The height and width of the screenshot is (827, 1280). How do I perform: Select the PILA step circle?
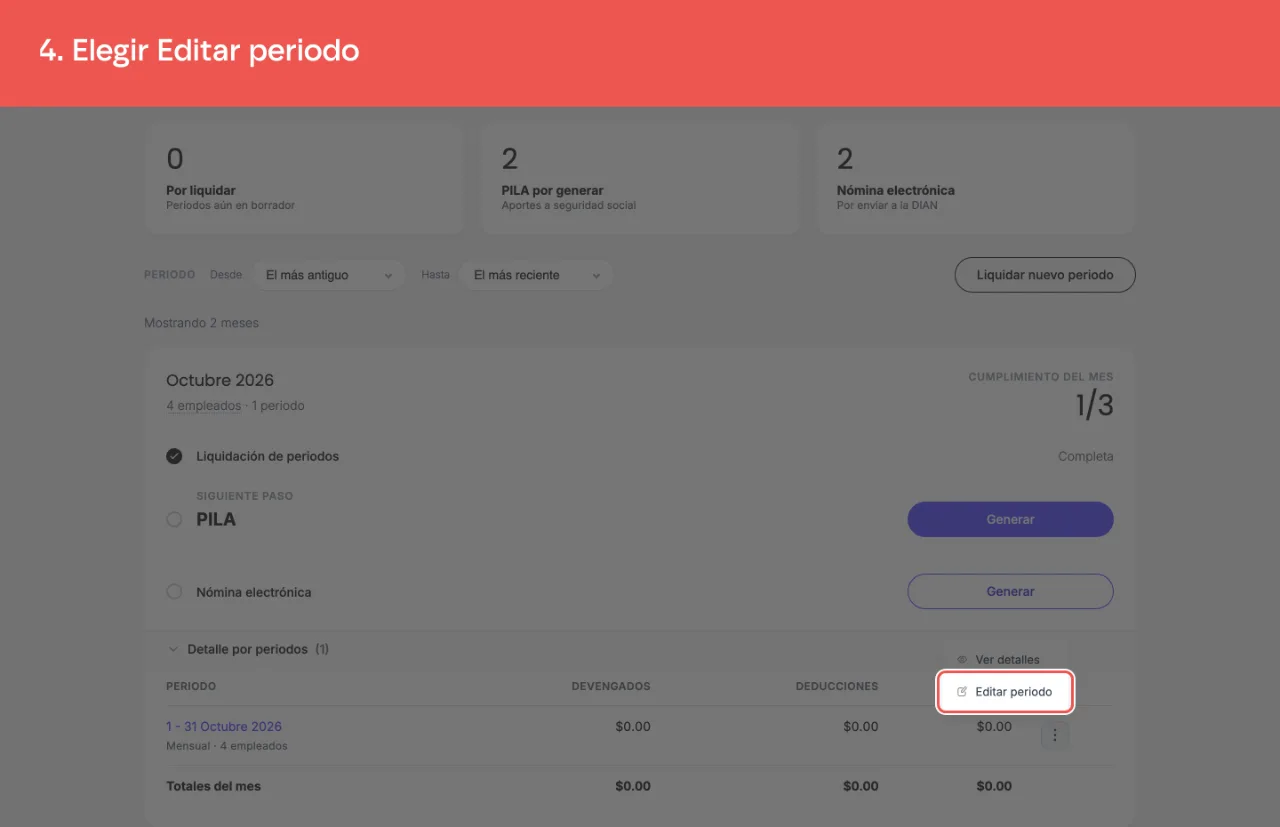point(174,520)
